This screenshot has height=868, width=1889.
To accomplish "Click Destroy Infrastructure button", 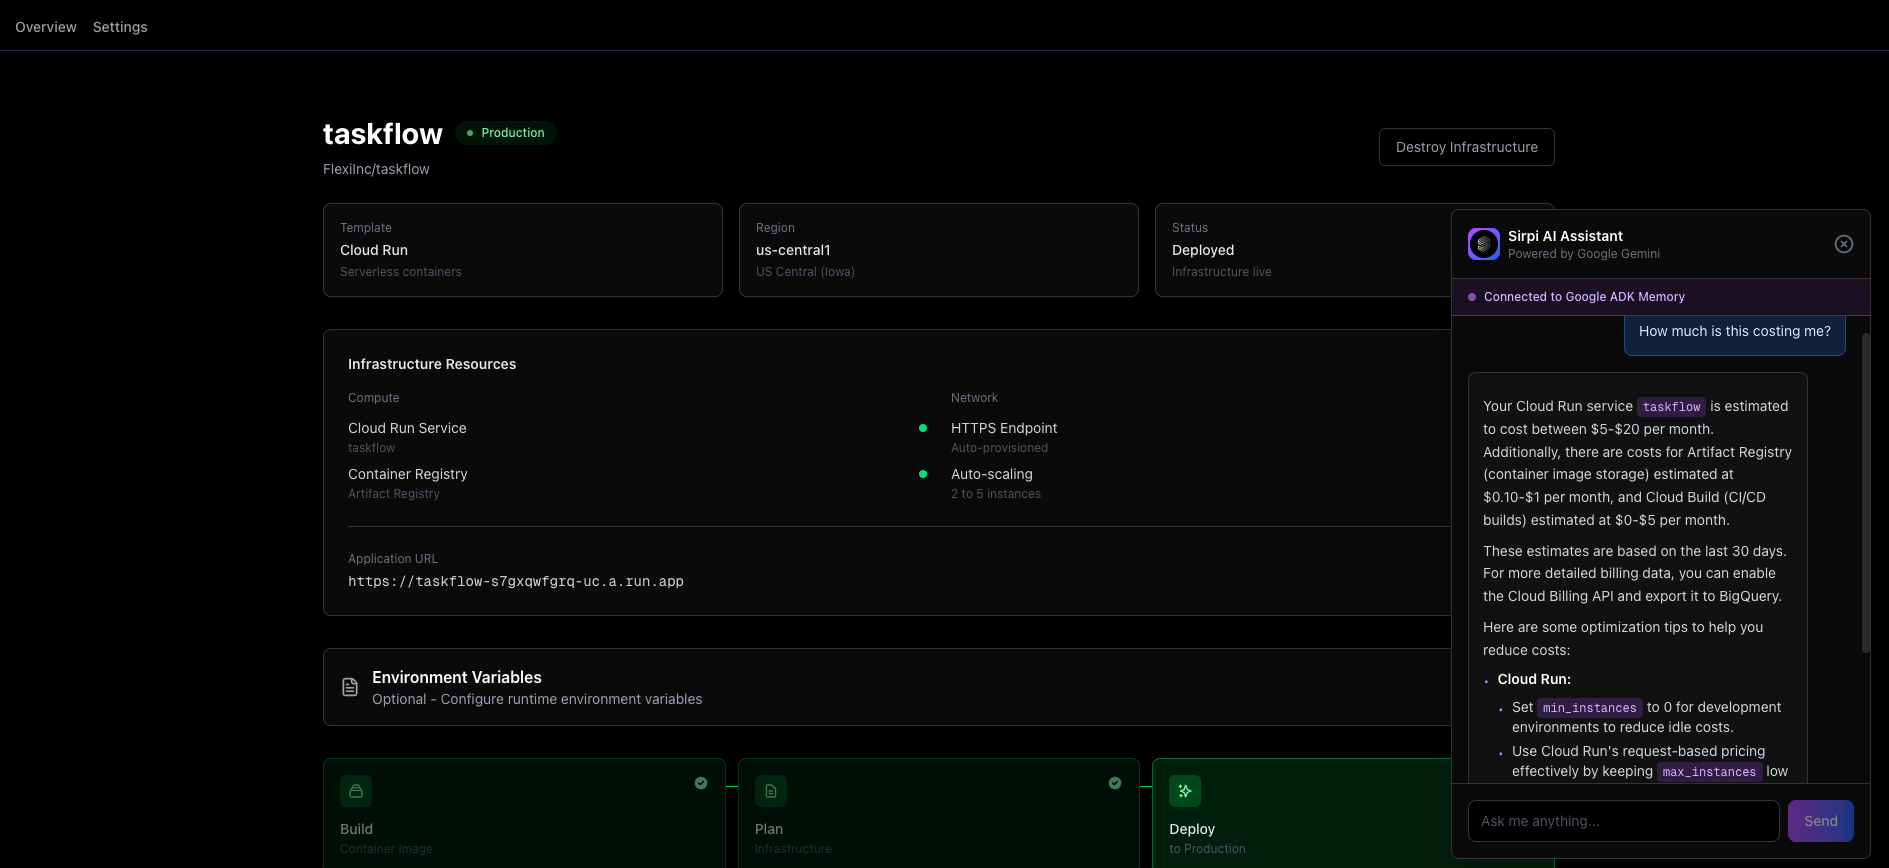I will (x=1466, y=147).
